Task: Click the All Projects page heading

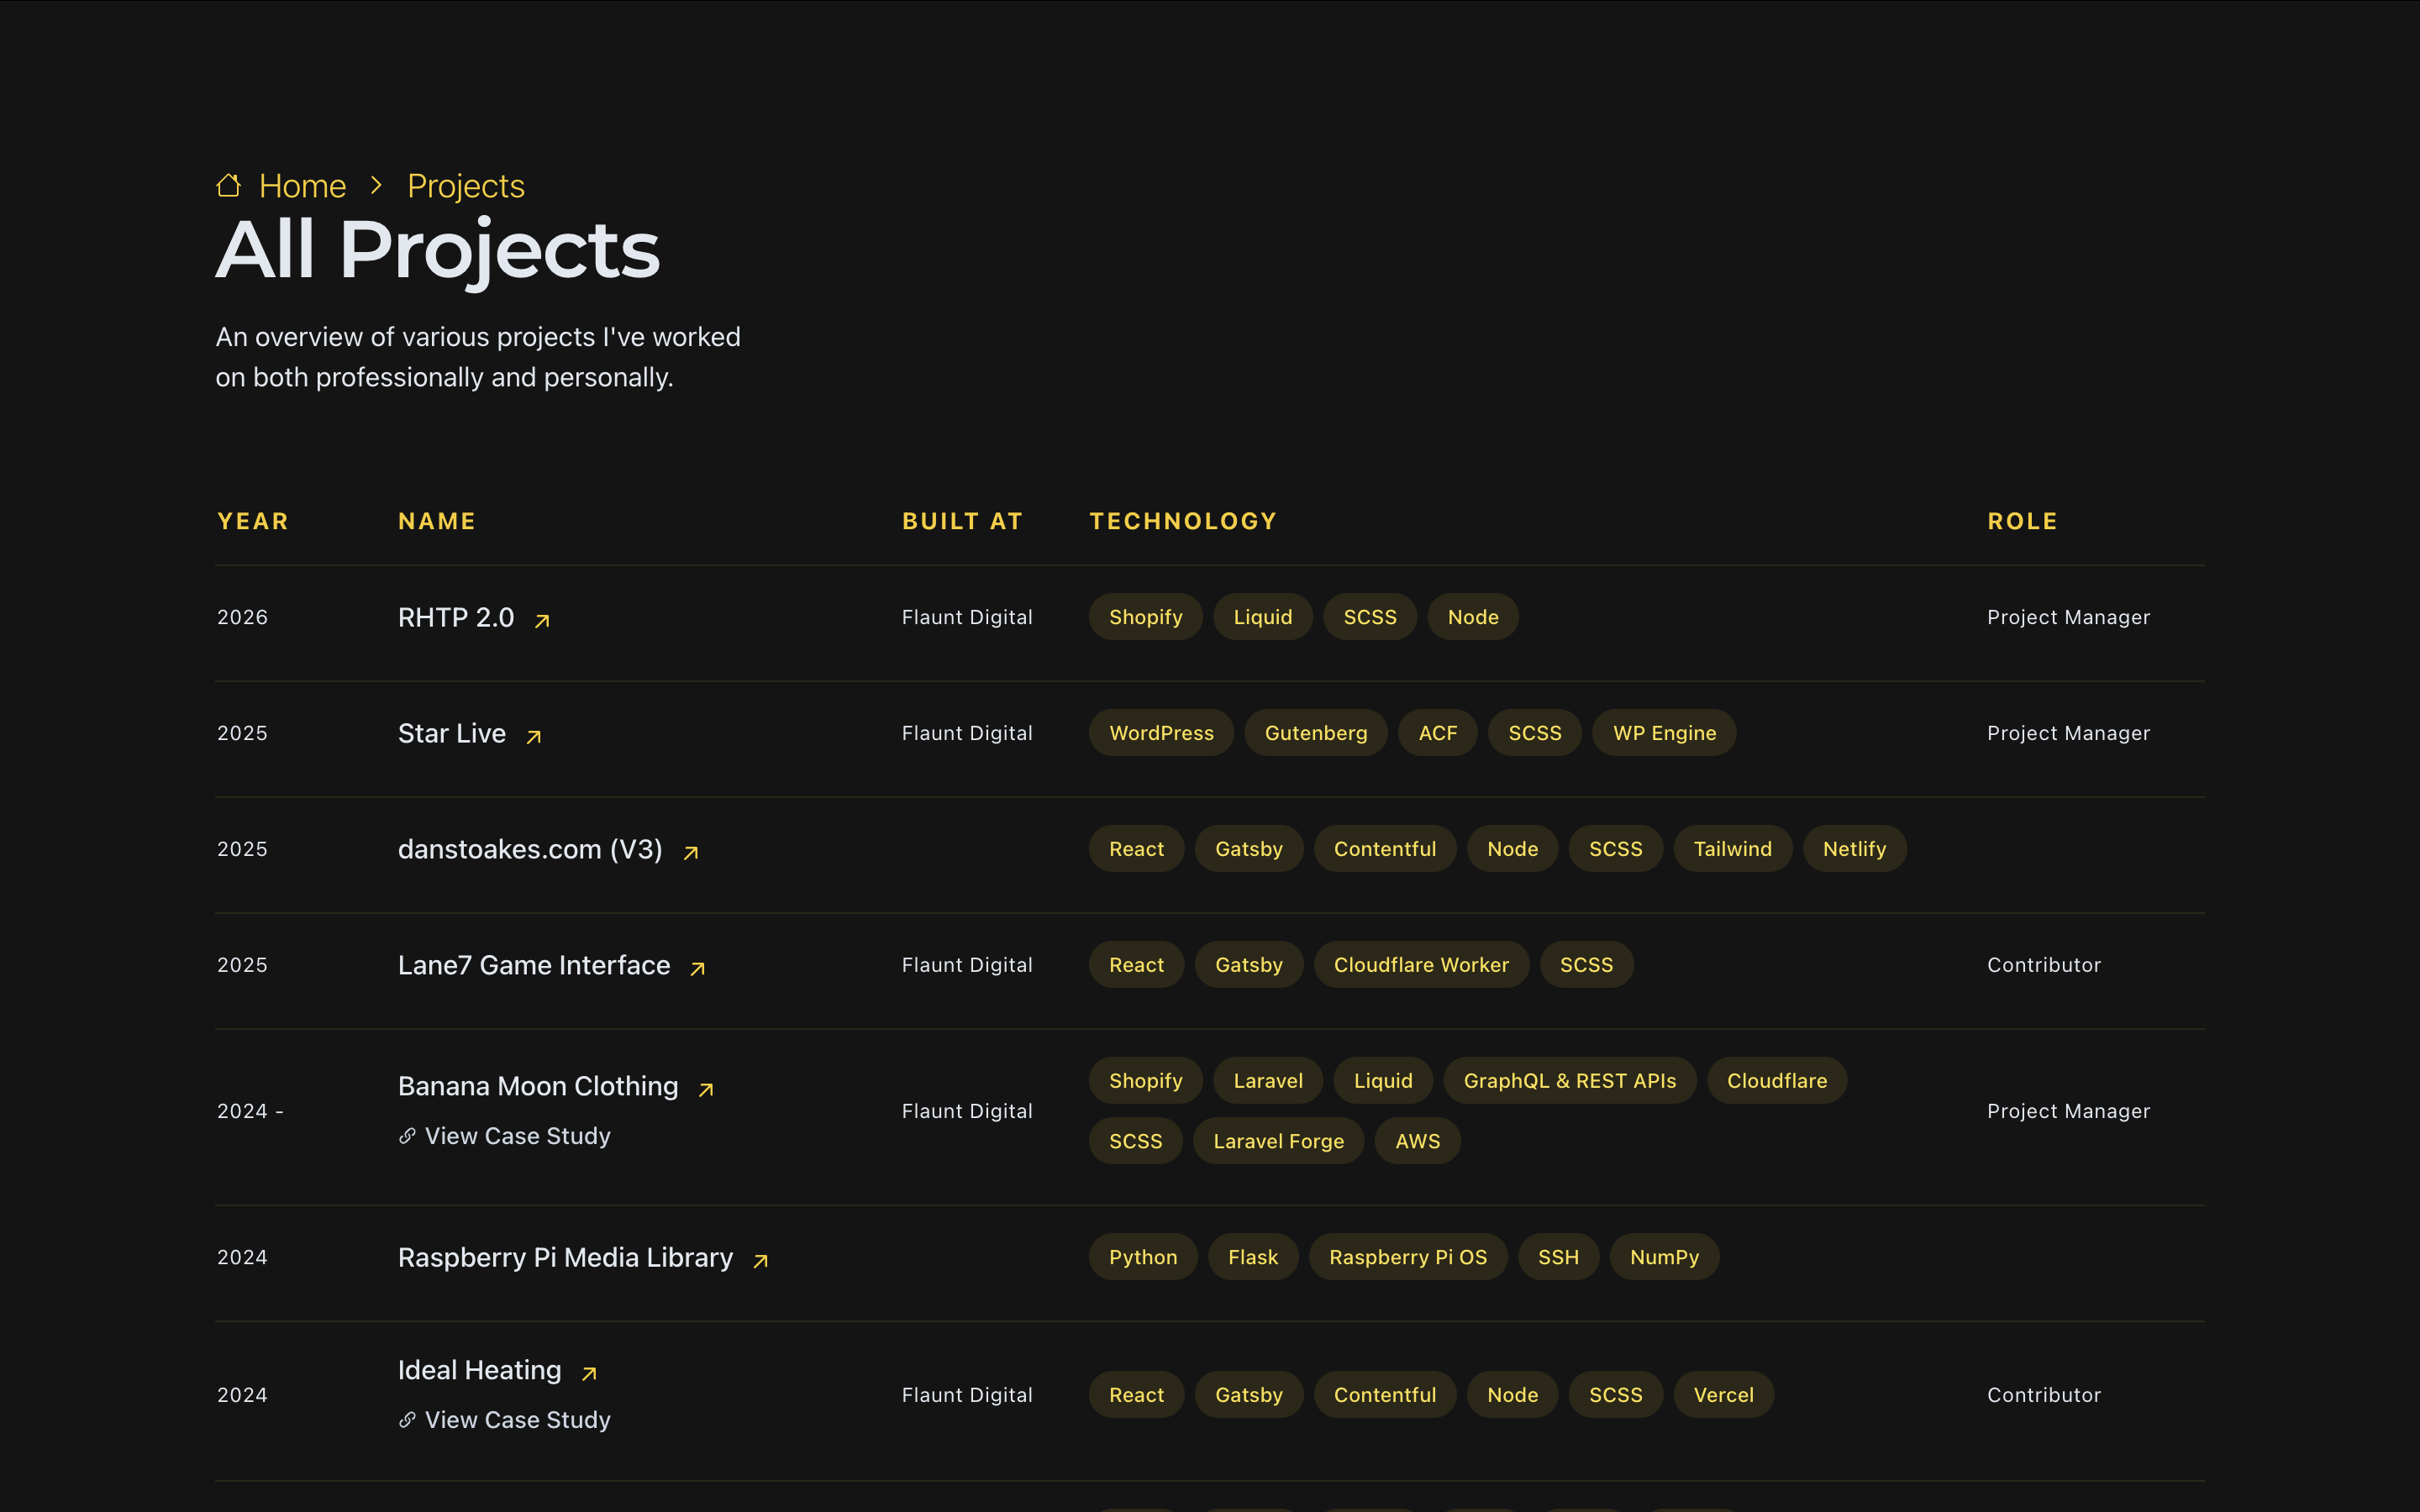Action: point(438,250)
